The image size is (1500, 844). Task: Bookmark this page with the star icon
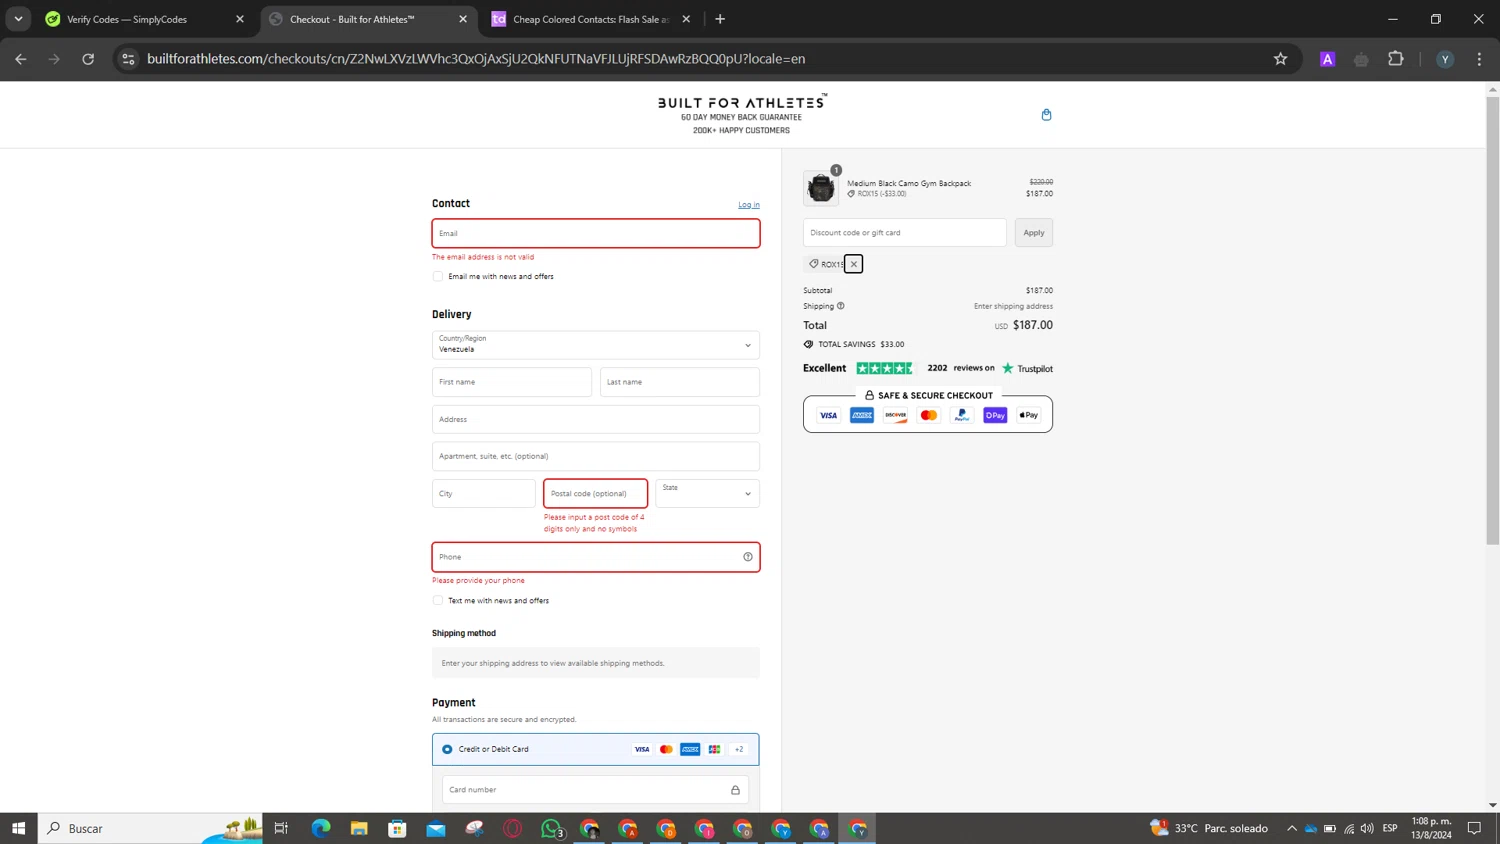(x=1280, y=59)
